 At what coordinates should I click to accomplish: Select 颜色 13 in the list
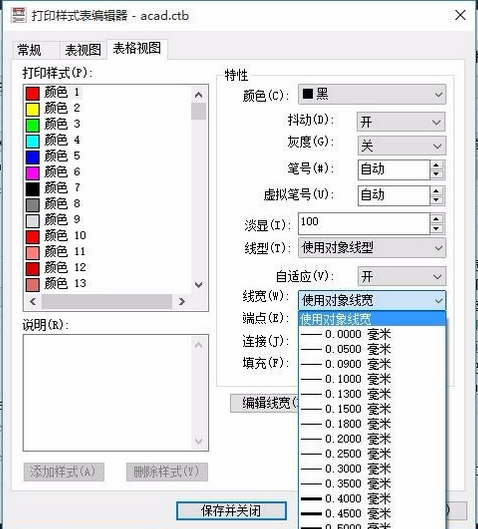[108, 283]
